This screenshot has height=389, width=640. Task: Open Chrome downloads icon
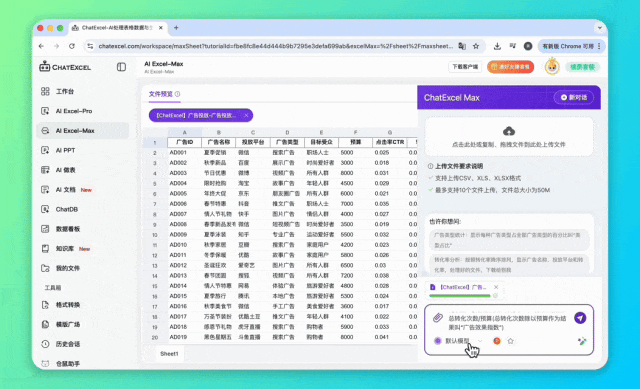(497, 46)
